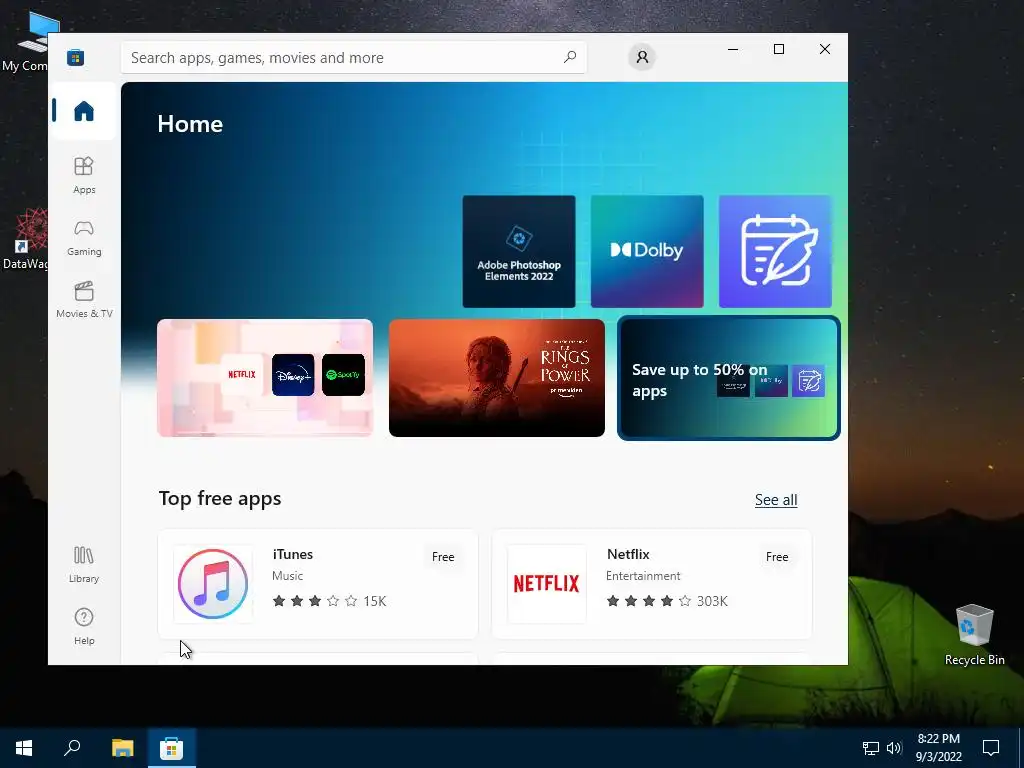Click the iTunes app title text
Viewport: 1024px width, 768px height.
coord(293,554)
